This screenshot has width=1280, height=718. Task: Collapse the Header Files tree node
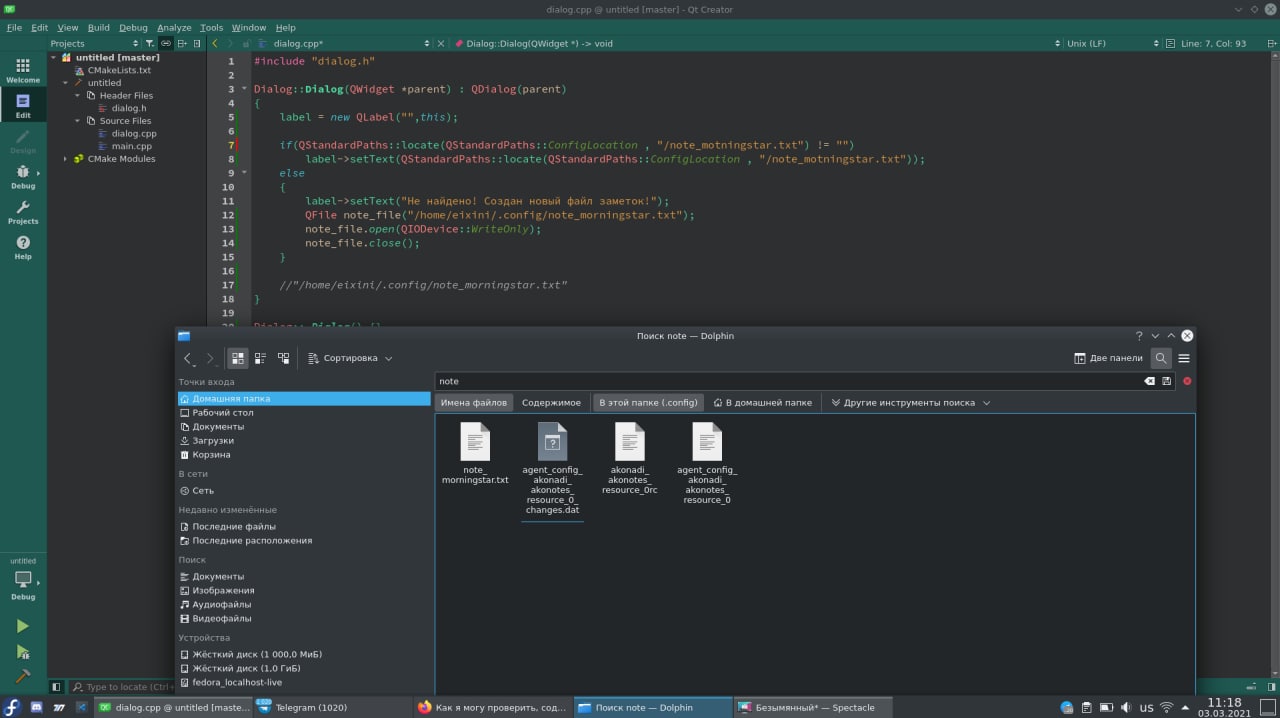[x=78, y=96]
